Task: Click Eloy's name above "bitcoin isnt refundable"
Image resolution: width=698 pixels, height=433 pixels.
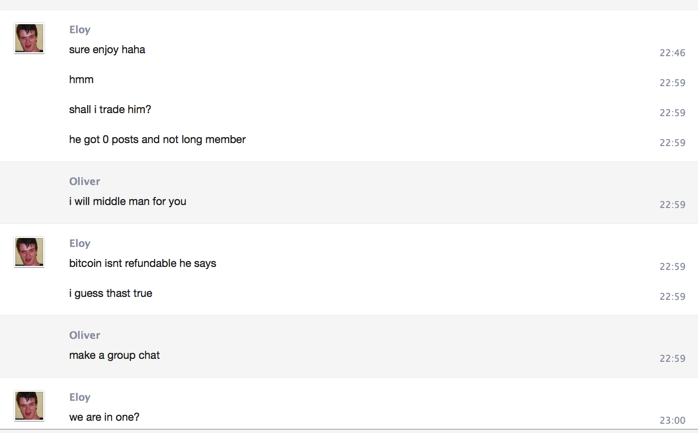Action: coord(80,244)
